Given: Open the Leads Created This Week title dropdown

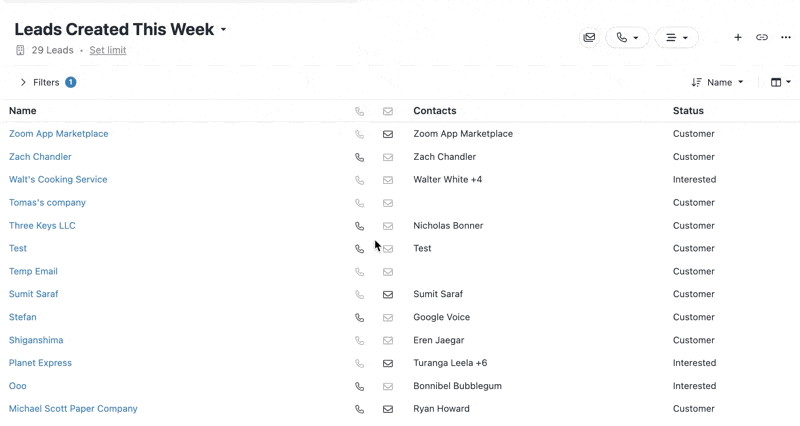Looking at the screenshot, I should pyautogui.click(x=223, y=30).
